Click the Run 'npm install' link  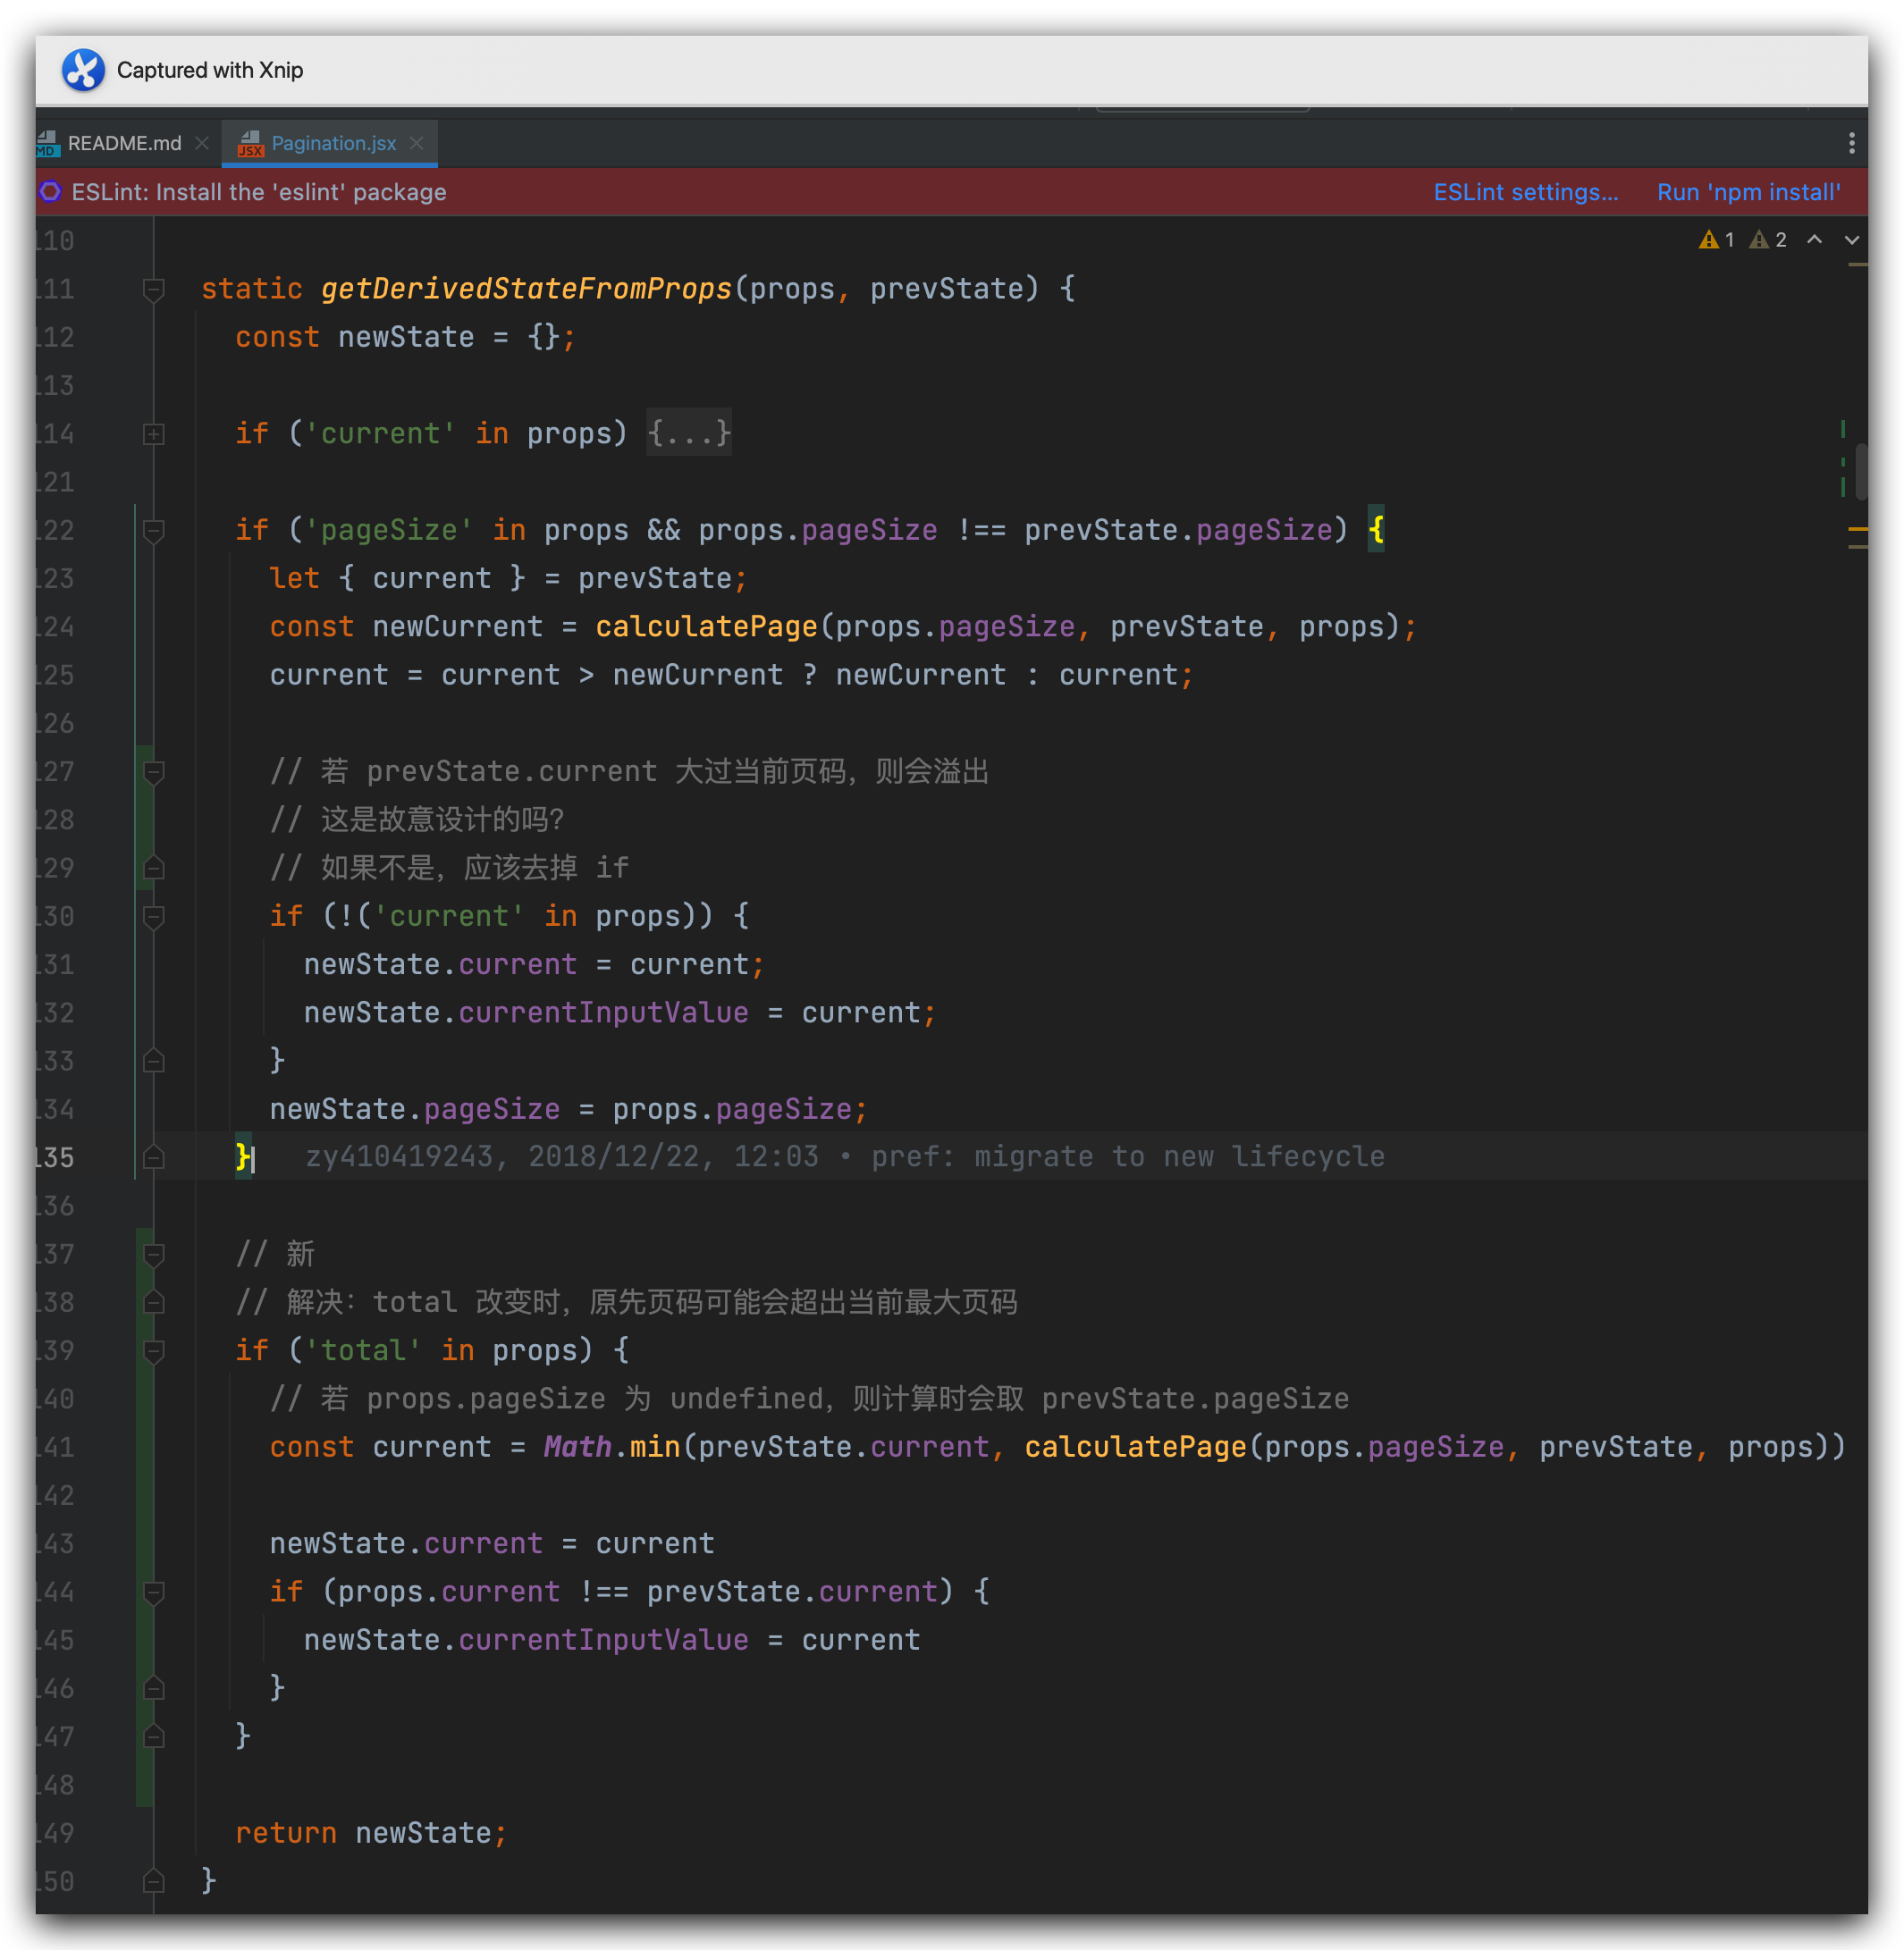(1748, 192)
